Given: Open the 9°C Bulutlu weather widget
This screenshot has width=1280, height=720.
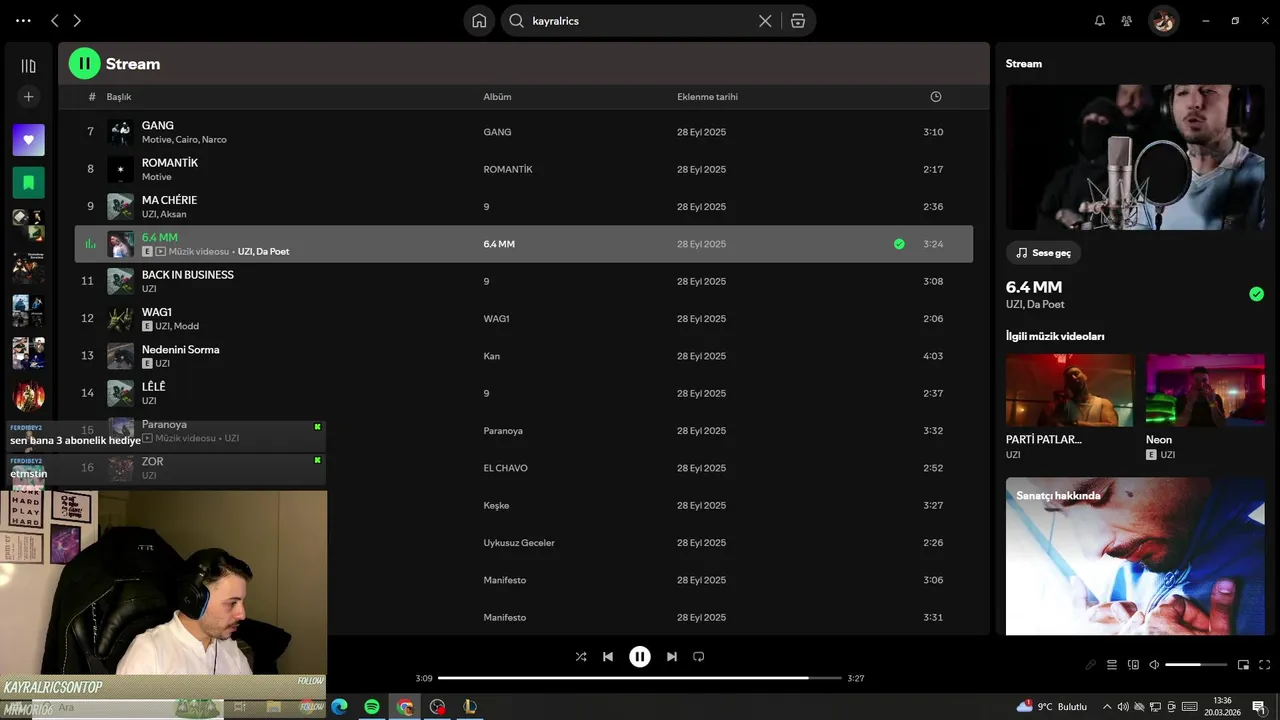Looking at the screenshot, I should [x=1051, y=707].
